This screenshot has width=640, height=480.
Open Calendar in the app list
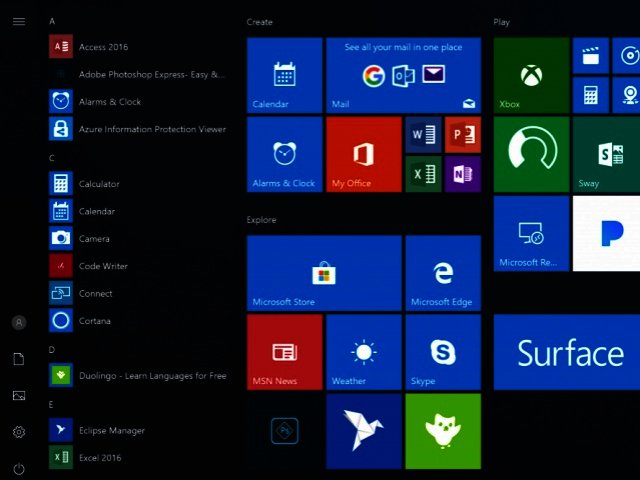click(x=139, y=211)
